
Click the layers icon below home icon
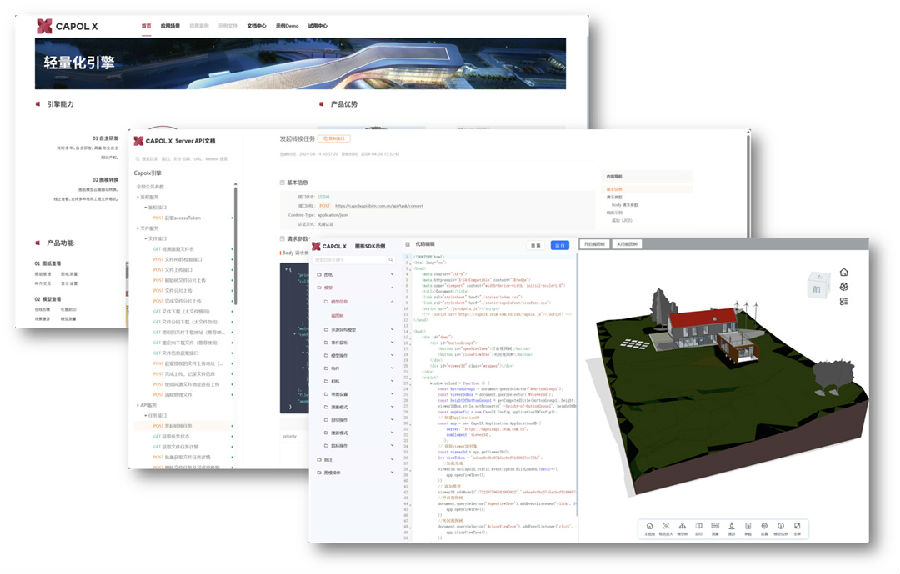point(844,287)
